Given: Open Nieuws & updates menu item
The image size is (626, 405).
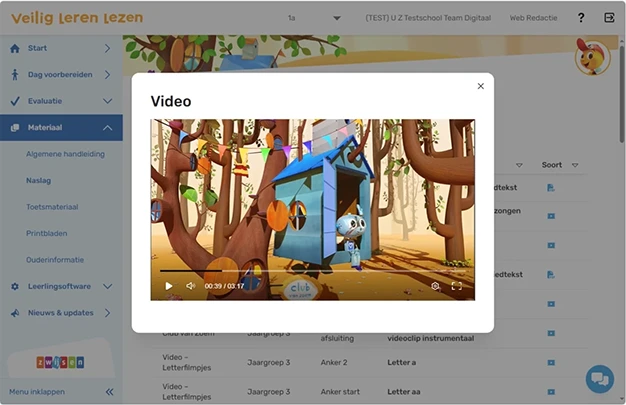Looking at the screenshot, I should 61,313.
